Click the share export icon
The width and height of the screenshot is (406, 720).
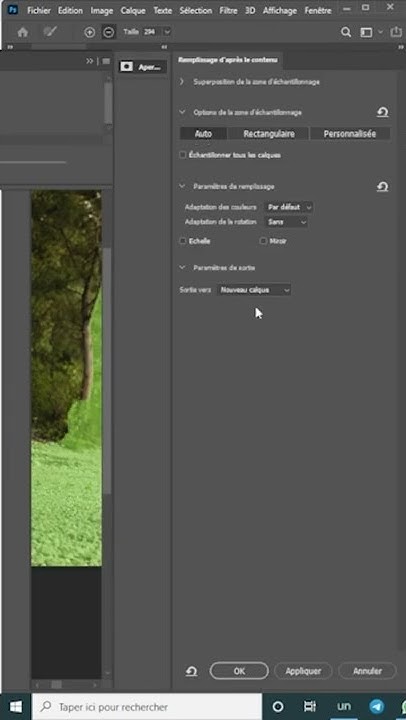[x=396, y=32]
